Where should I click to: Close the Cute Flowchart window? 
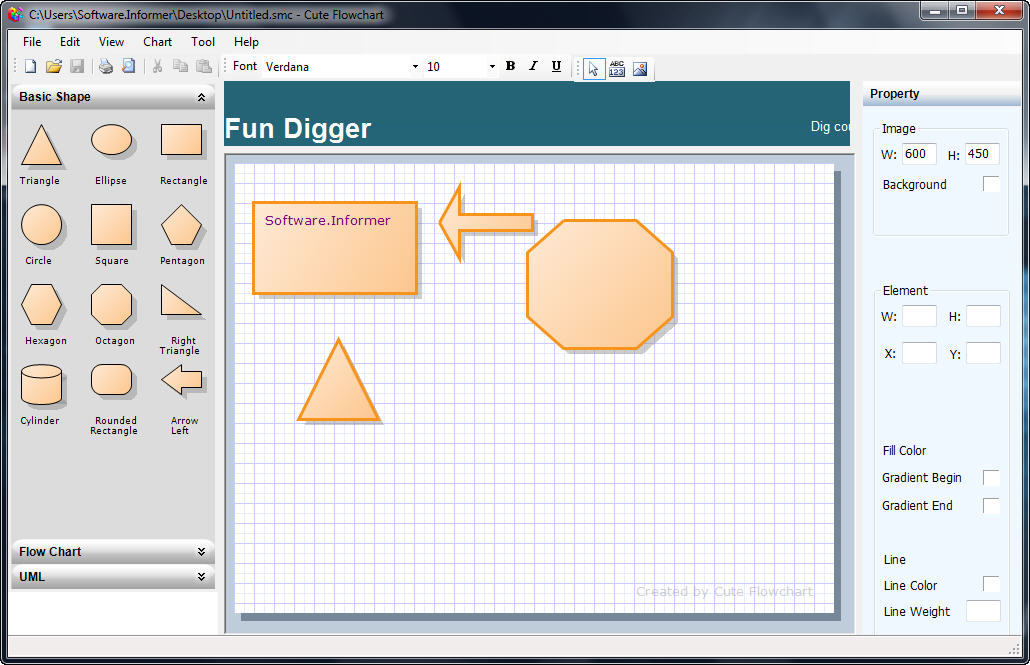[1000, 11]
